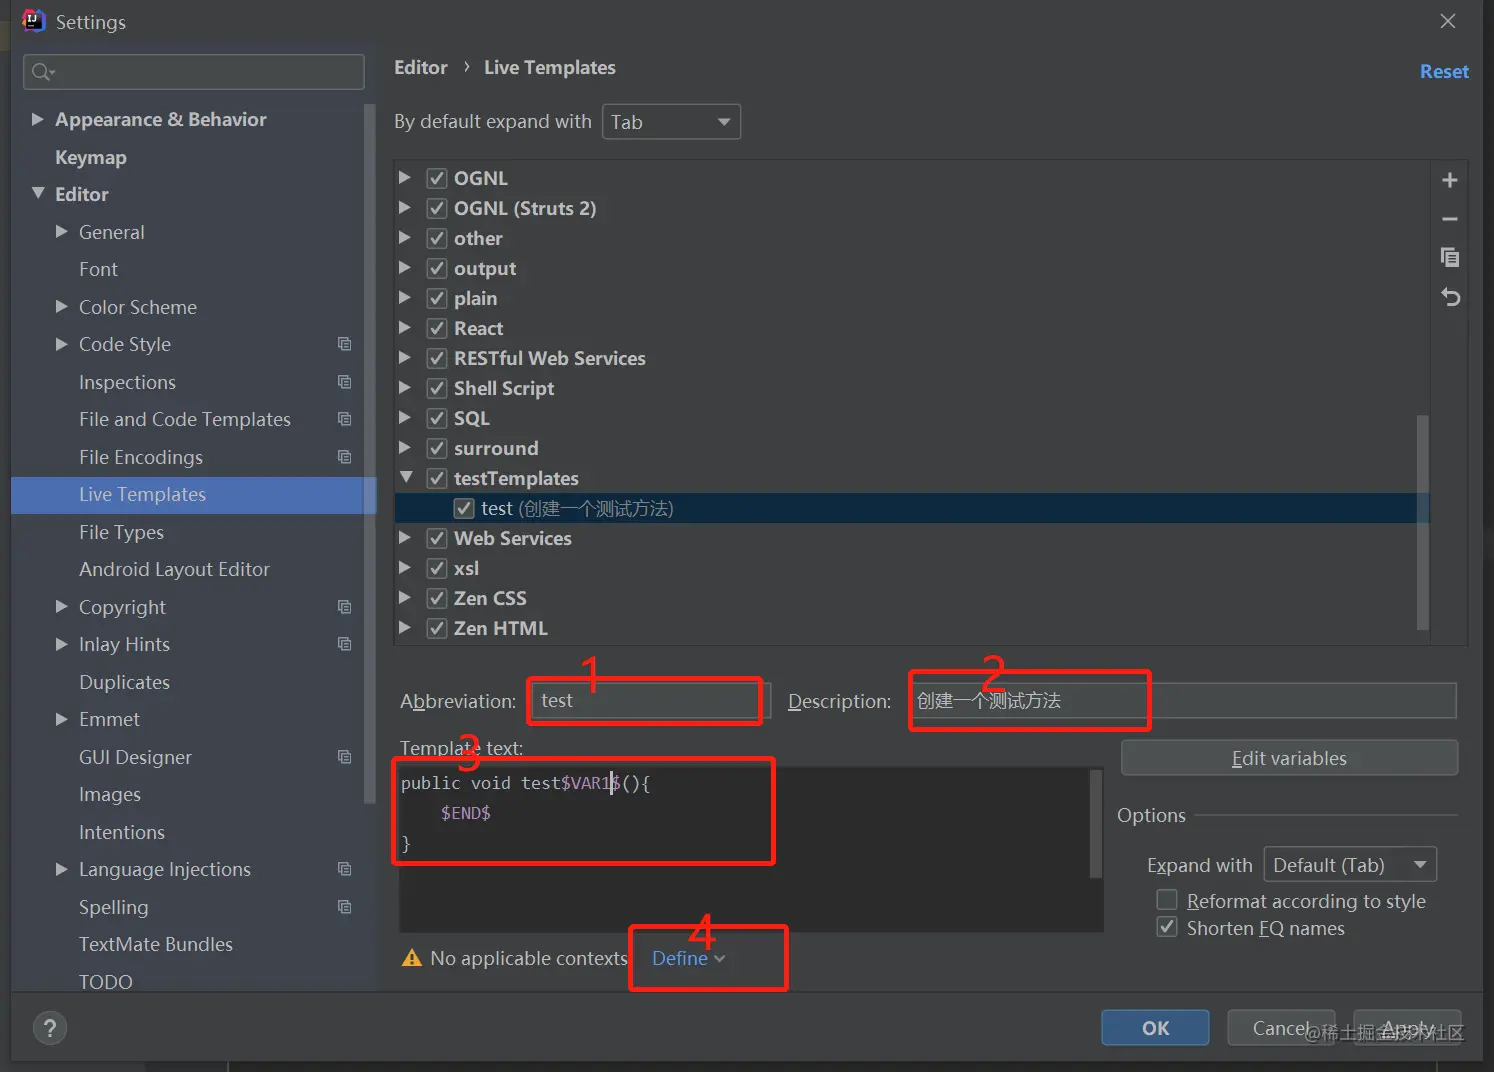Screen dimensions: 1494x1072
Task: Click the project-level icon beside Copyright
Action: 344,607
